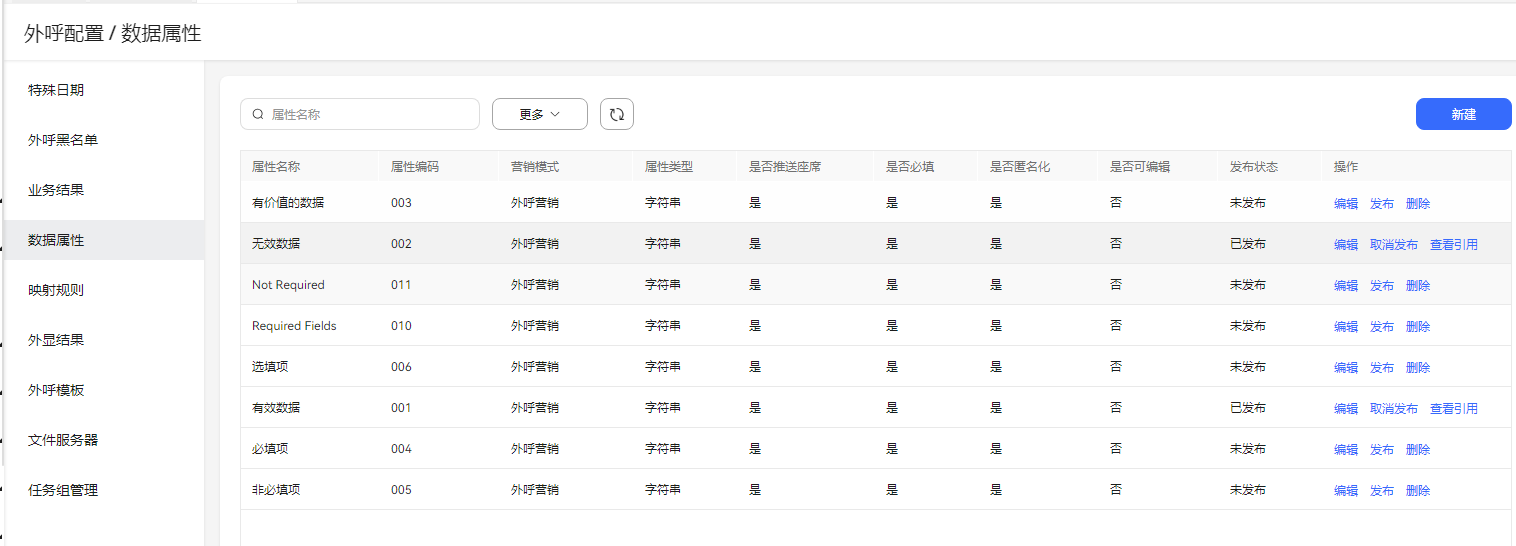Edit the 必填项 row

click(1346, 449)
